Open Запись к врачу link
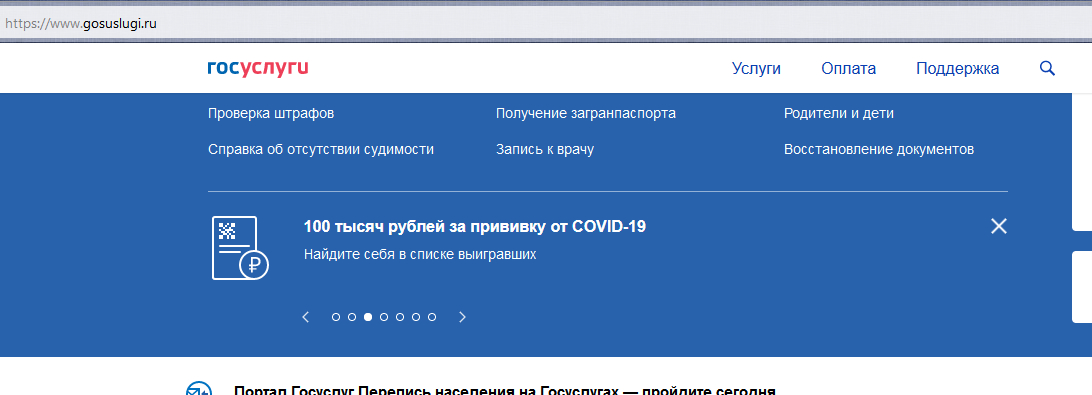The width and height of the screenshot is (1092, 395). pos(545,149)
